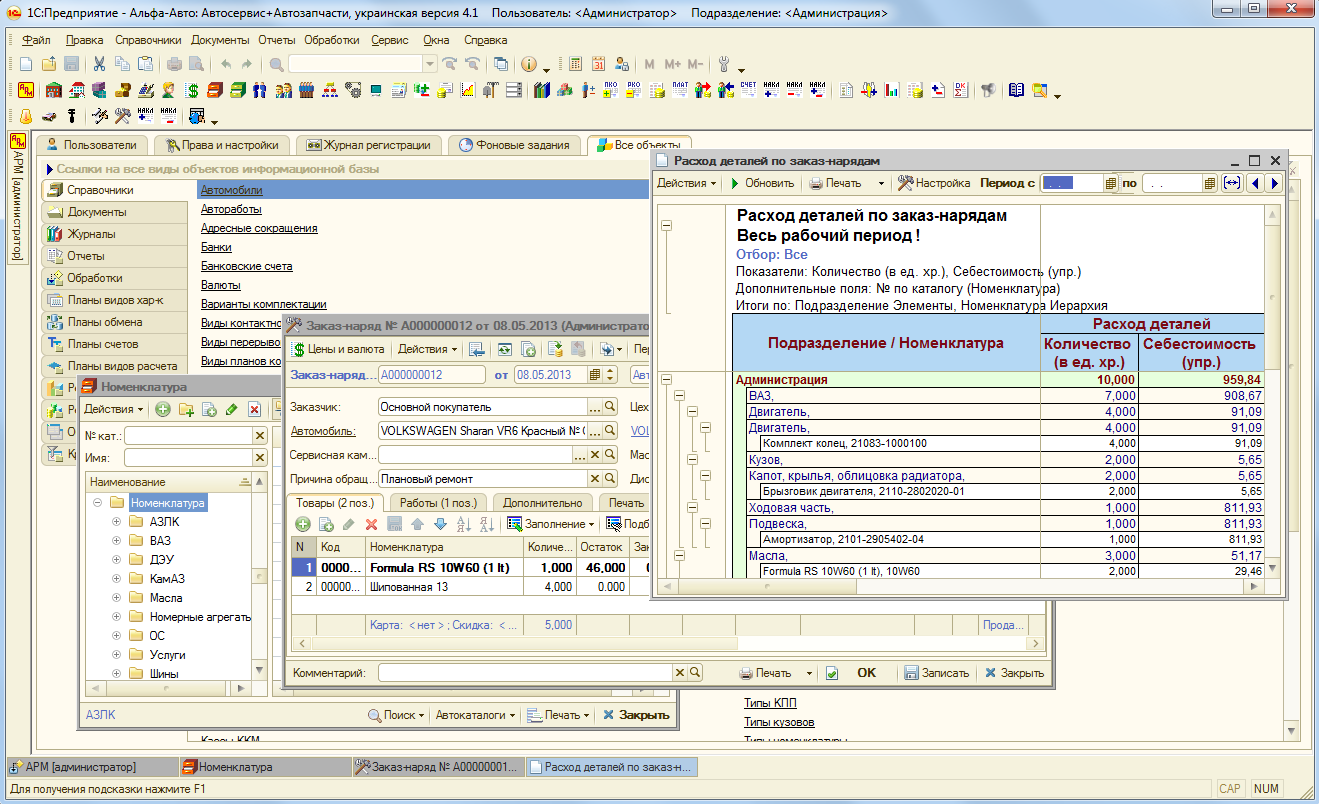Click the Имя filter input in Номенклатура
Viewport: 1319px width, 804px height.
(188, 457)
